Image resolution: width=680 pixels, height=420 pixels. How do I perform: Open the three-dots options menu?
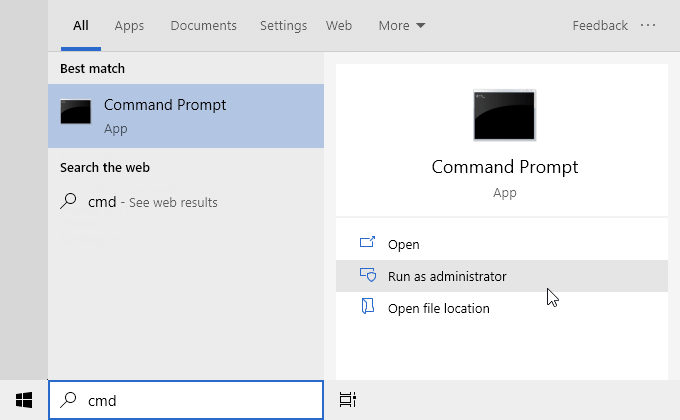[649, 25]
